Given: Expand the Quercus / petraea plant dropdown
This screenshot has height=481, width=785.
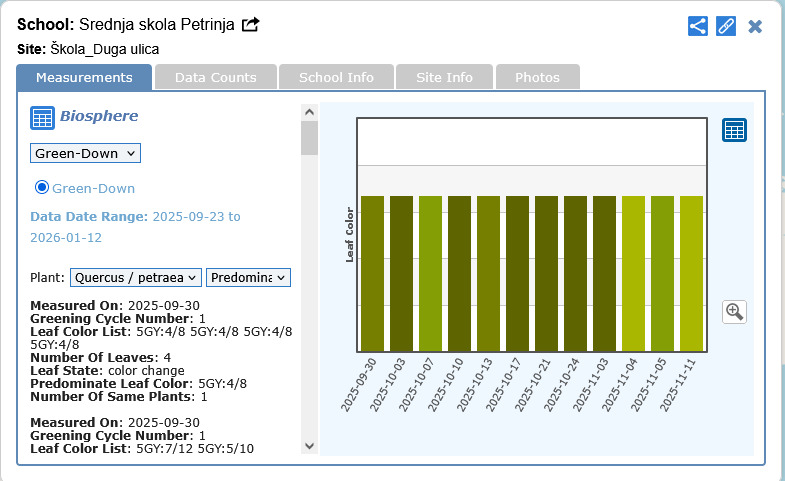Looking at the screenshot, I should pyautogui.click(x=135, y=277).
